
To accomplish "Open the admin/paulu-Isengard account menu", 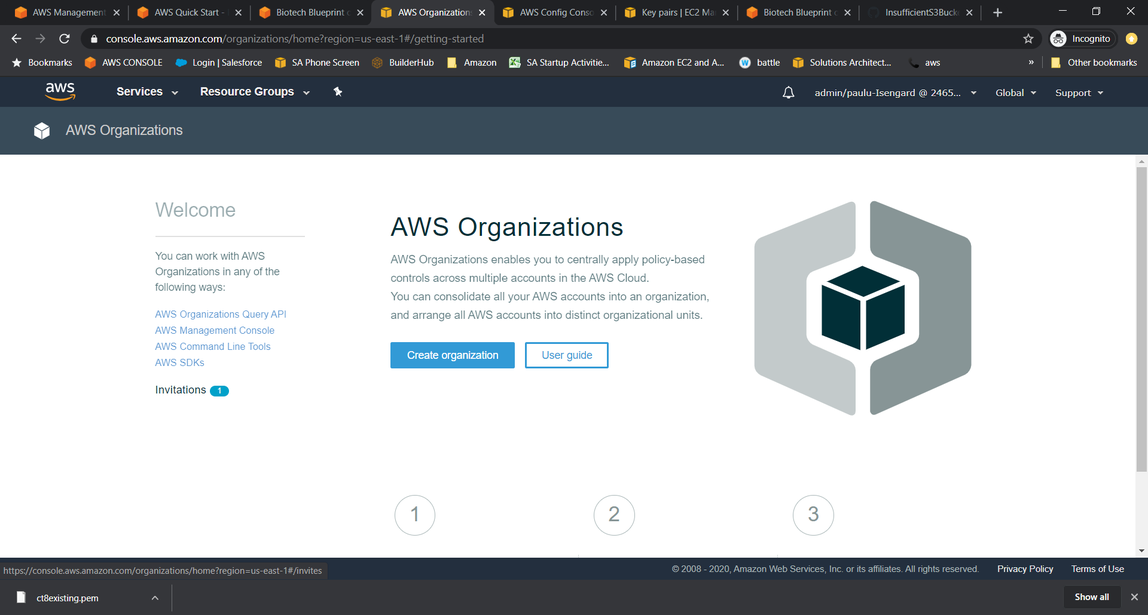I will click(895, 93).
